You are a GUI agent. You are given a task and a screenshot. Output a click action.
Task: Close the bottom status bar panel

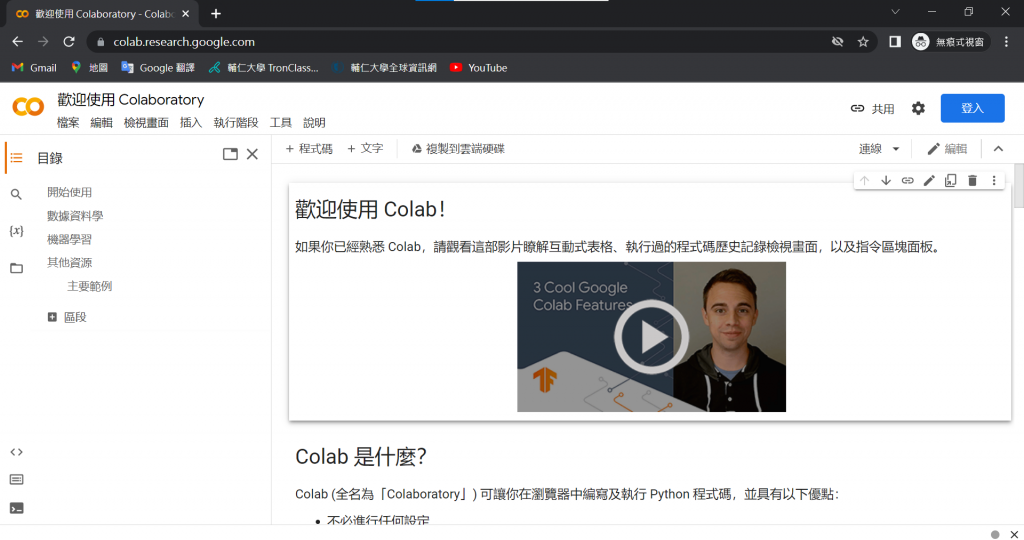coord(1014,534)
